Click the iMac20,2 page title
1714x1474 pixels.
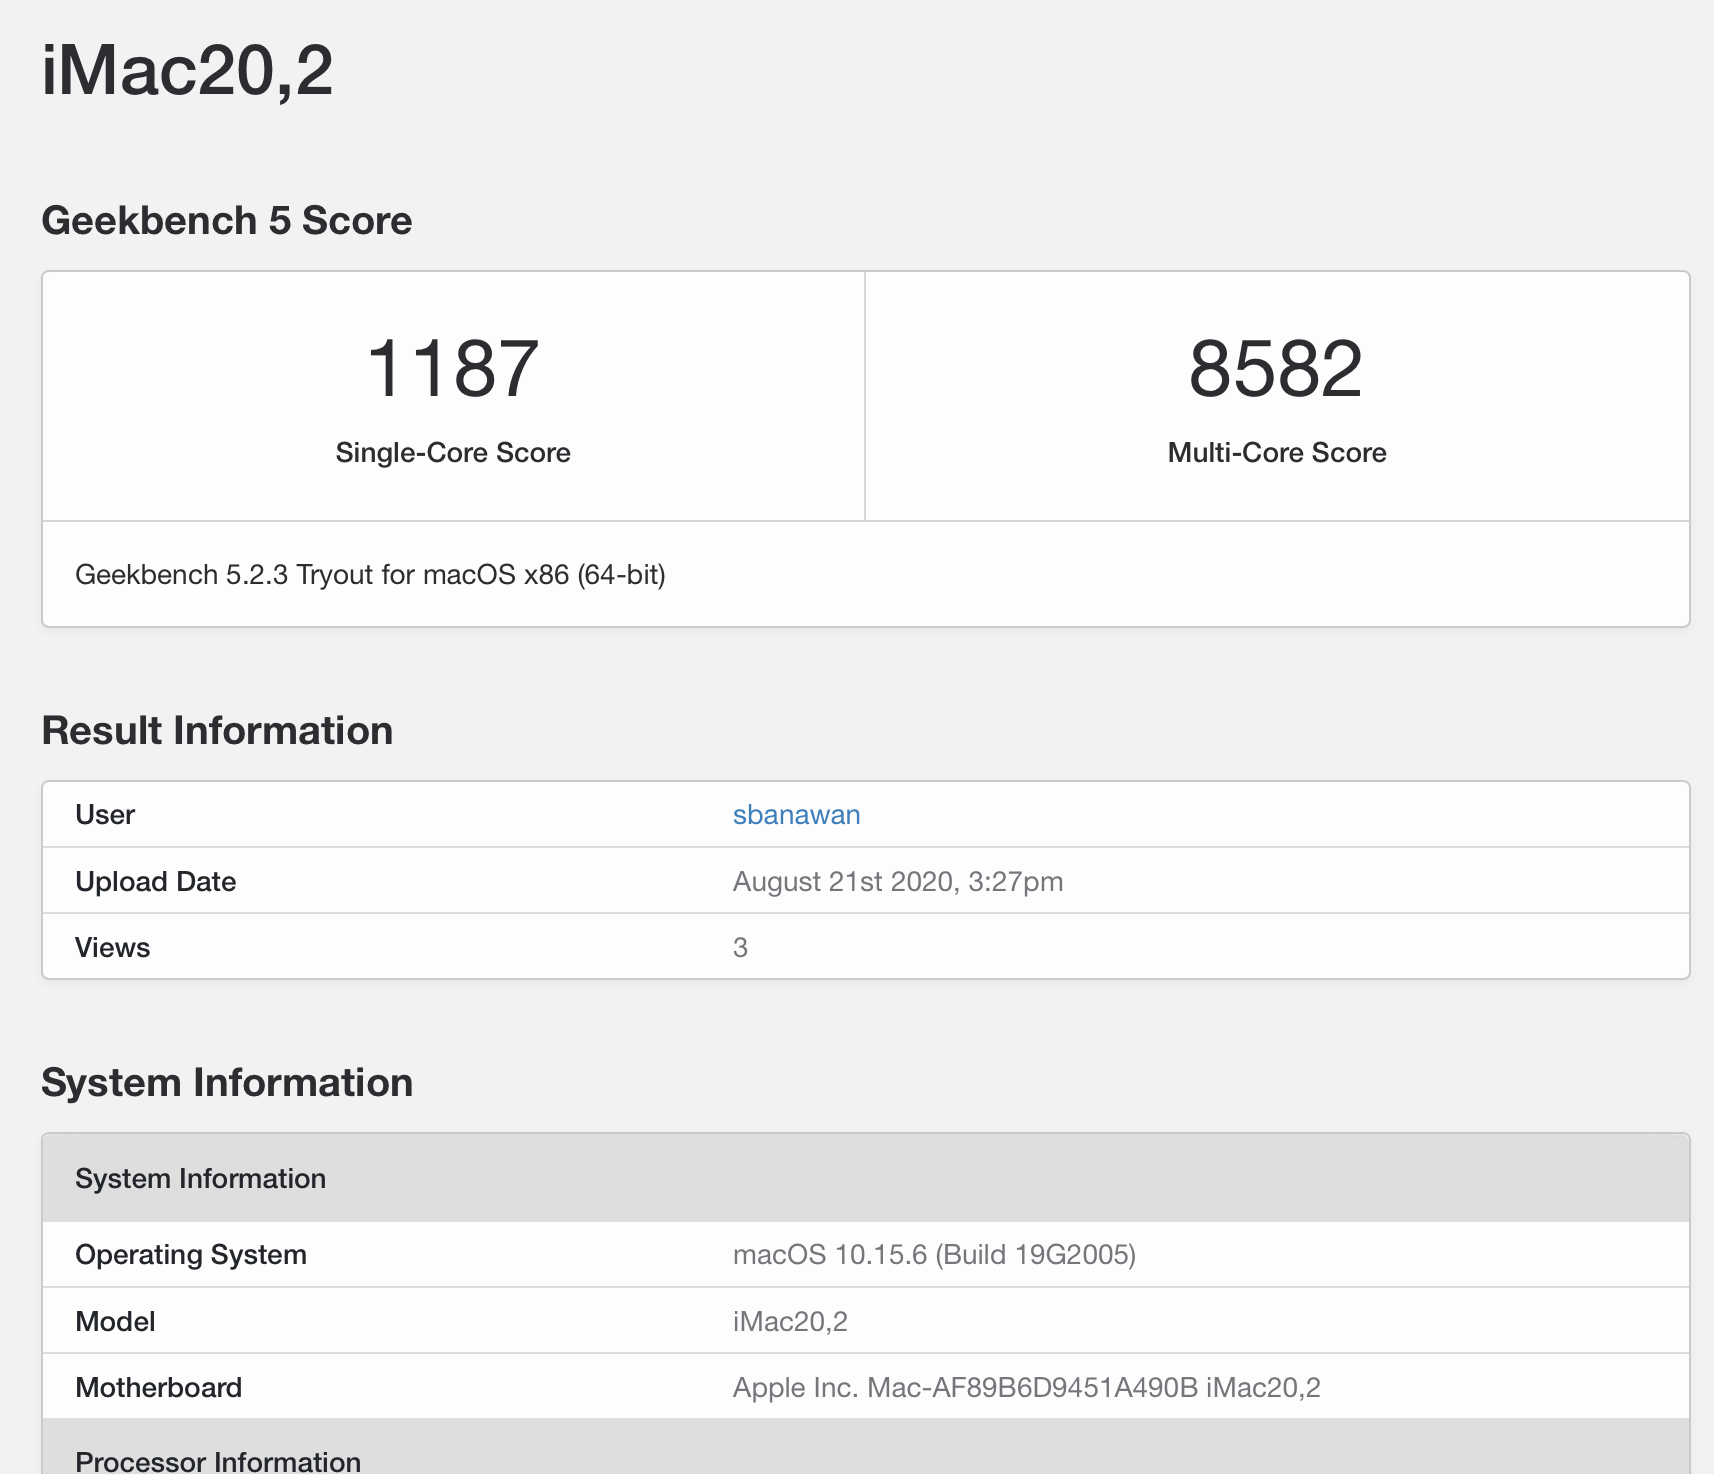click(187, 71)
